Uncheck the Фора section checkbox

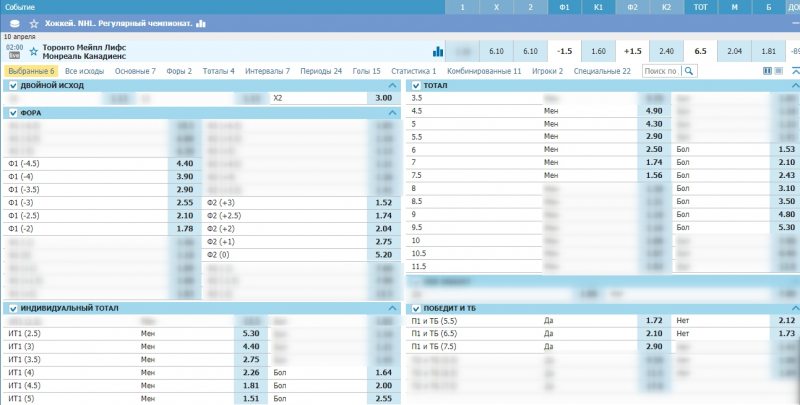pyautogui.click(x=13, y=113)
